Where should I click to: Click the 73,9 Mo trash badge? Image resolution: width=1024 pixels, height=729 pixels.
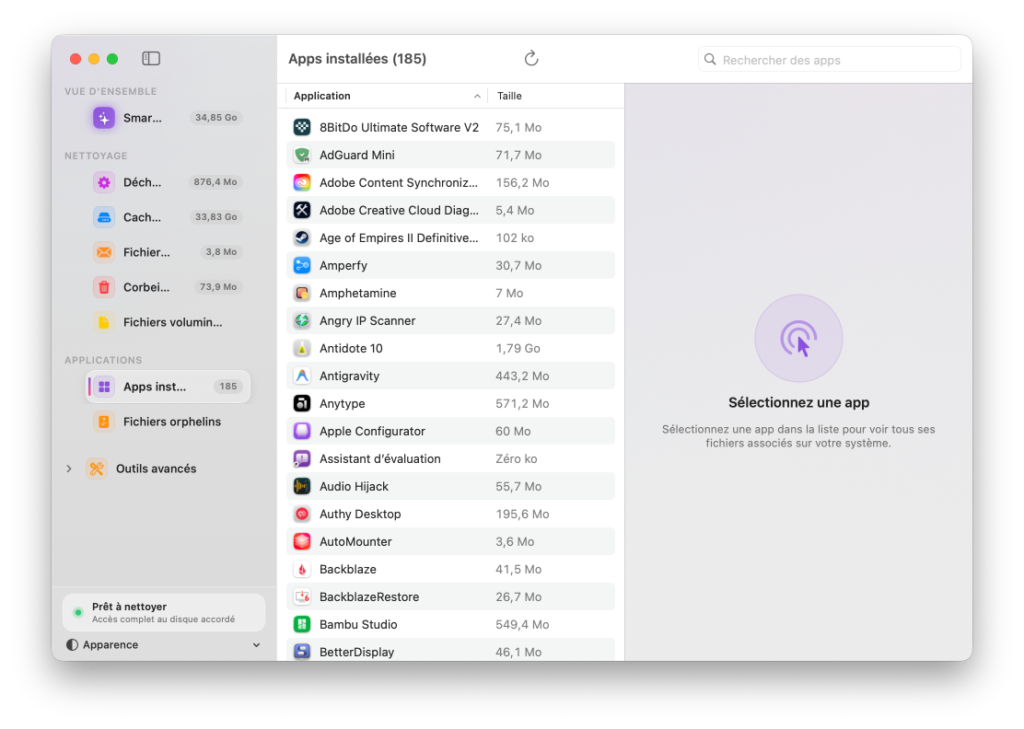(x=218, y=287)
